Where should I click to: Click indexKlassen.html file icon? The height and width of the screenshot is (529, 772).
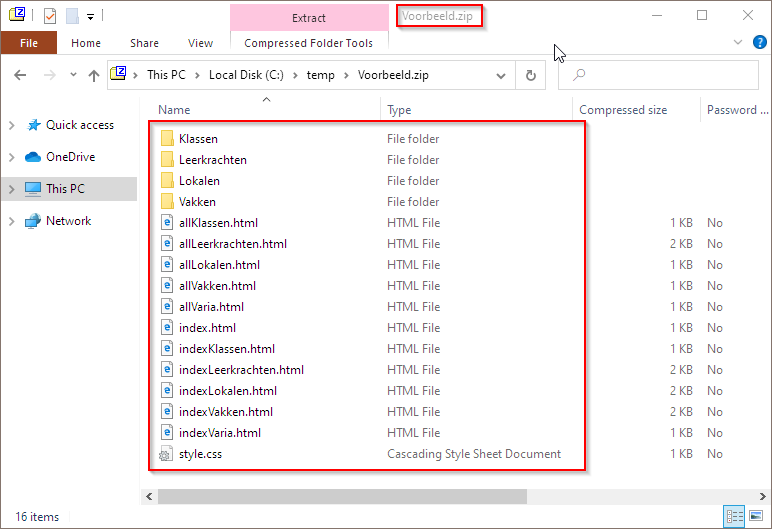coord(167,349)
